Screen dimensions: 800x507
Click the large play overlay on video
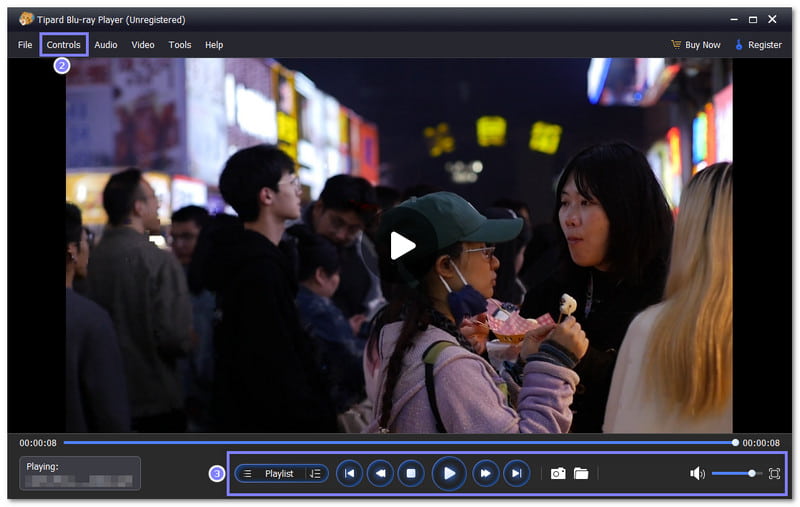(403, 246)
